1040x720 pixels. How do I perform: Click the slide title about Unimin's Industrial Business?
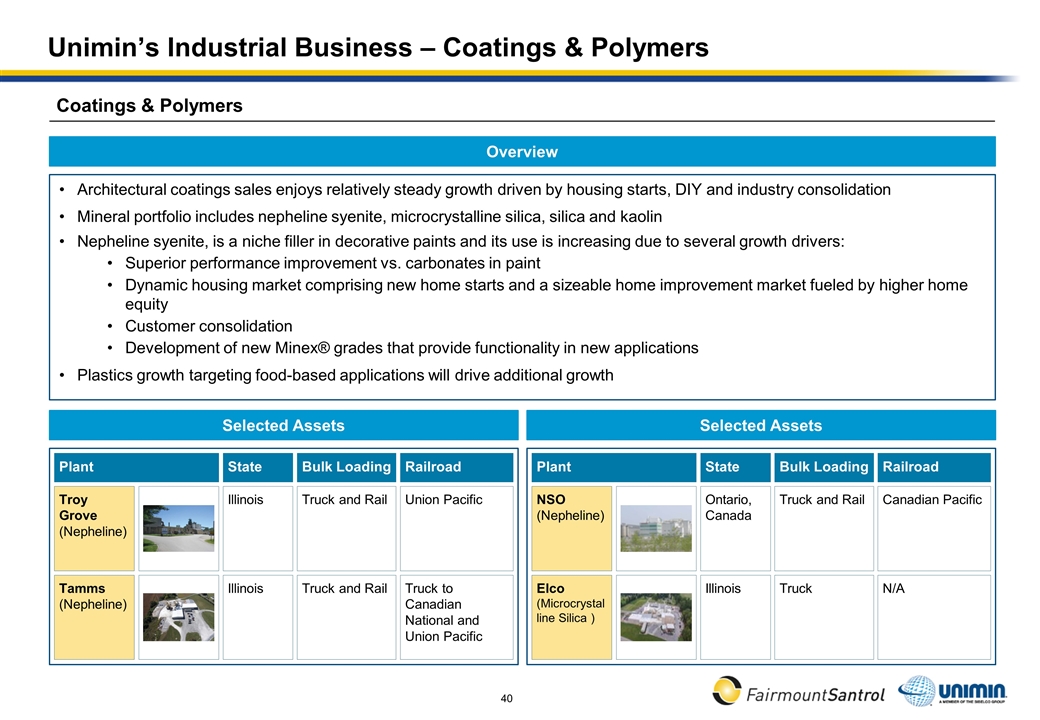[379, 47]
